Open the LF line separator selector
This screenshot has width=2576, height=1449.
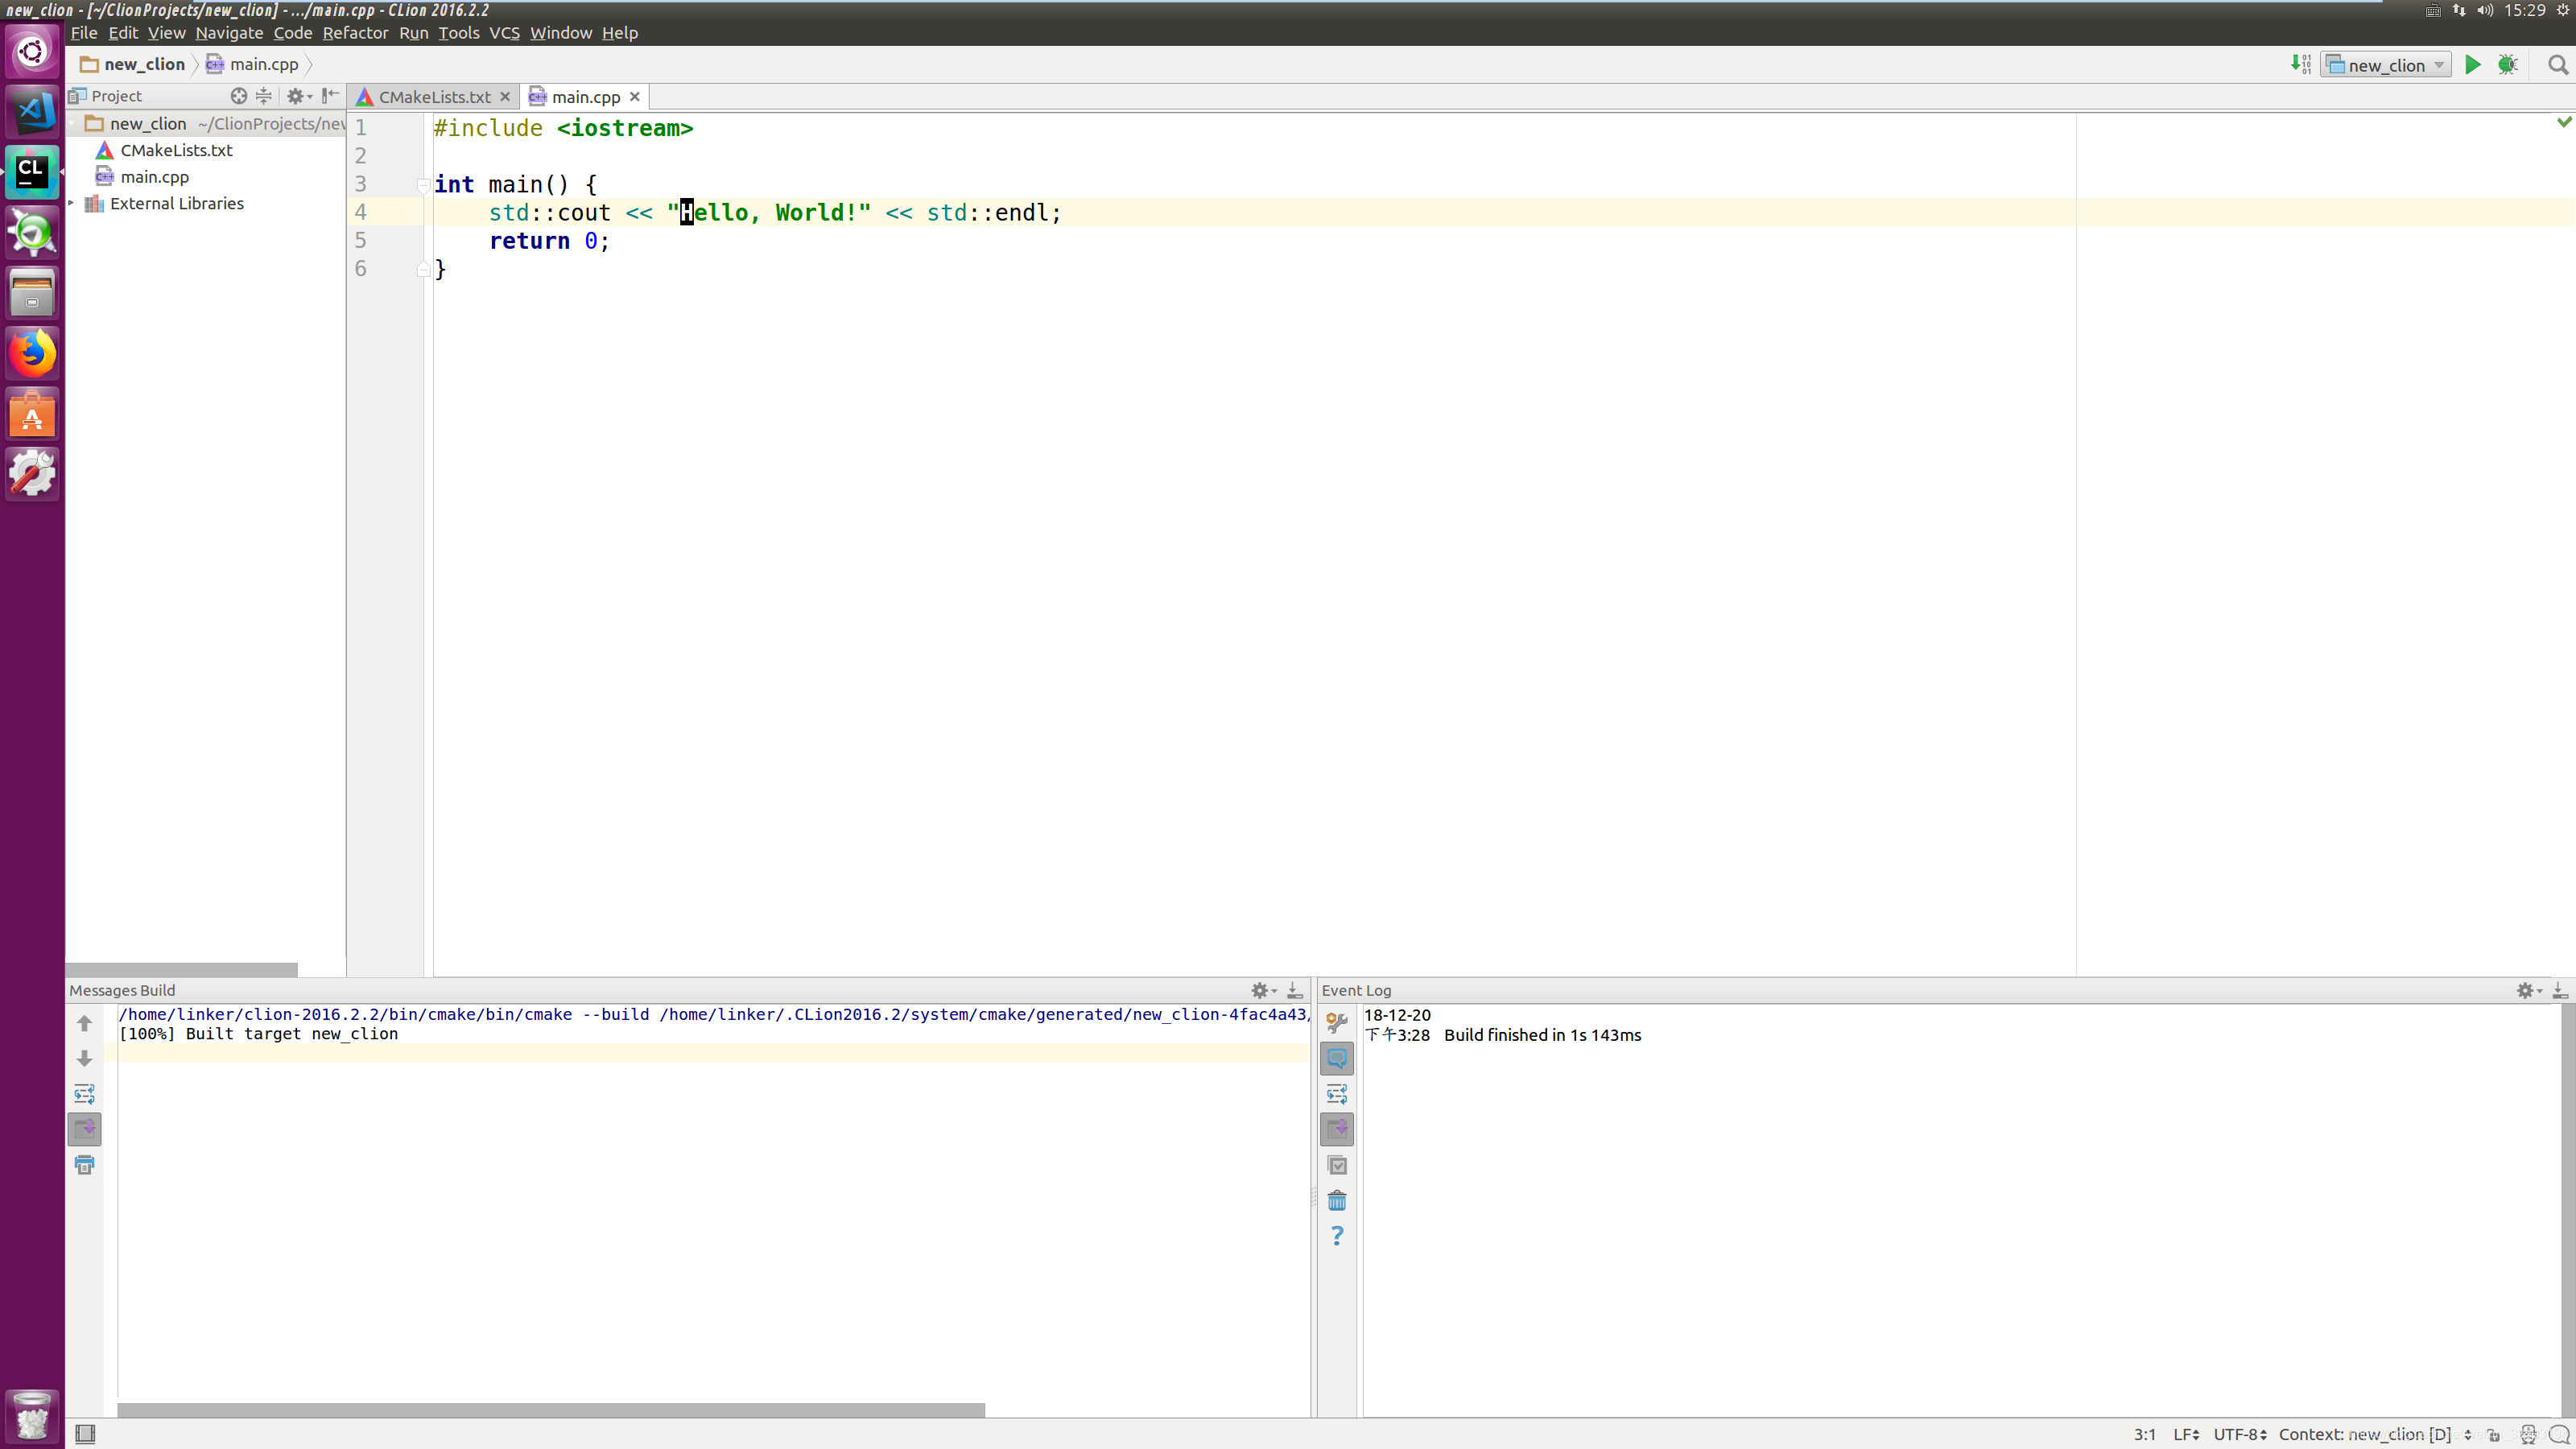pos(2186,1434)
